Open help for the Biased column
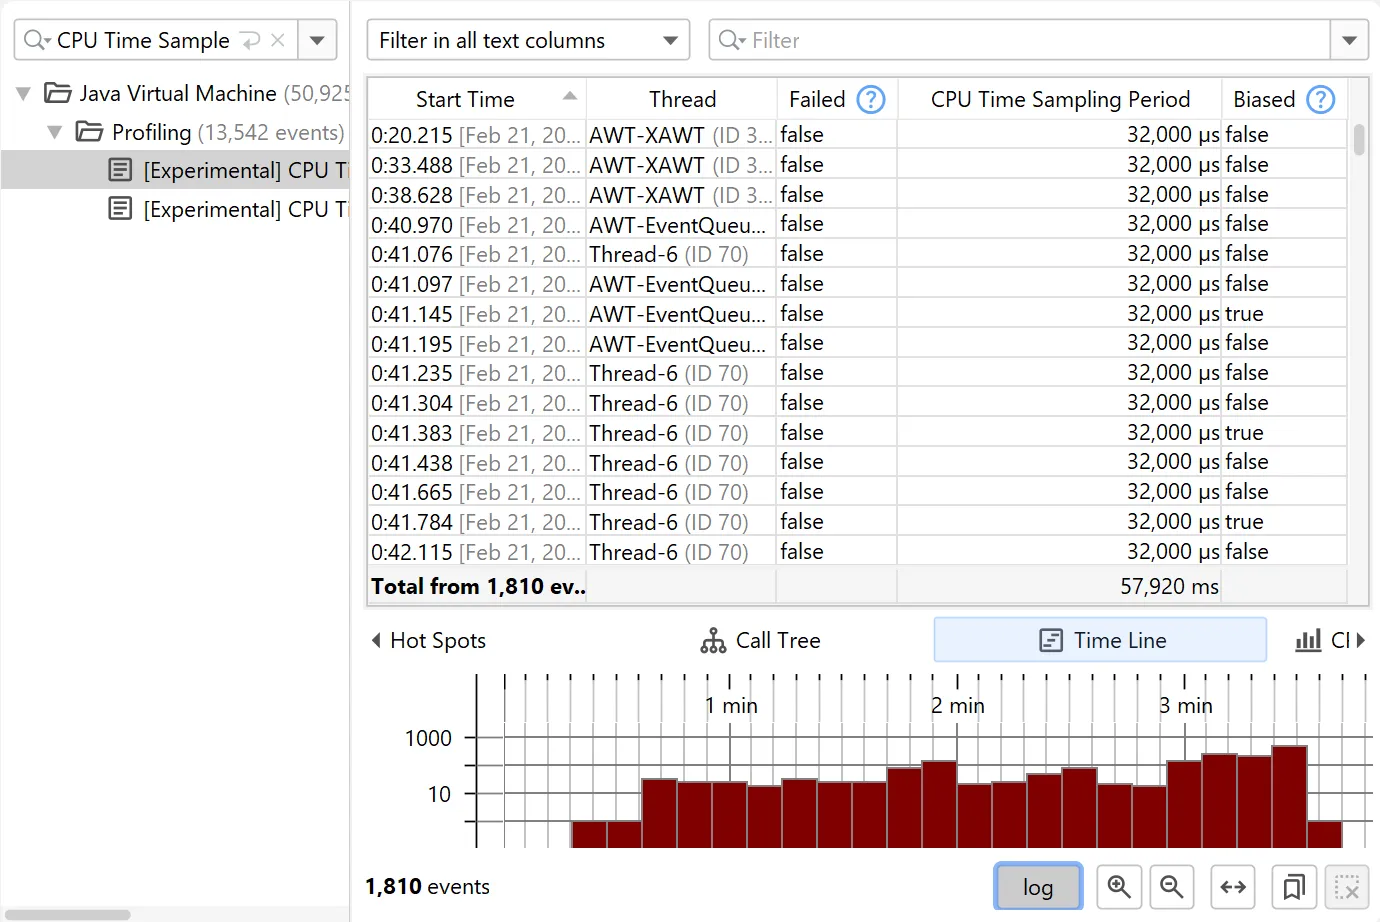 point(1320,99)
